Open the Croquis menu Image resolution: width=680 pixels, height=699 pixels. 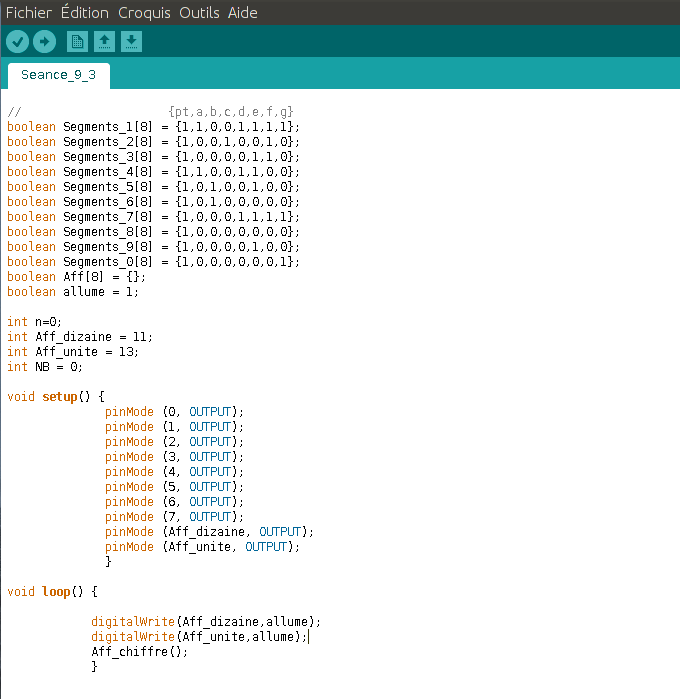point(144,13)
